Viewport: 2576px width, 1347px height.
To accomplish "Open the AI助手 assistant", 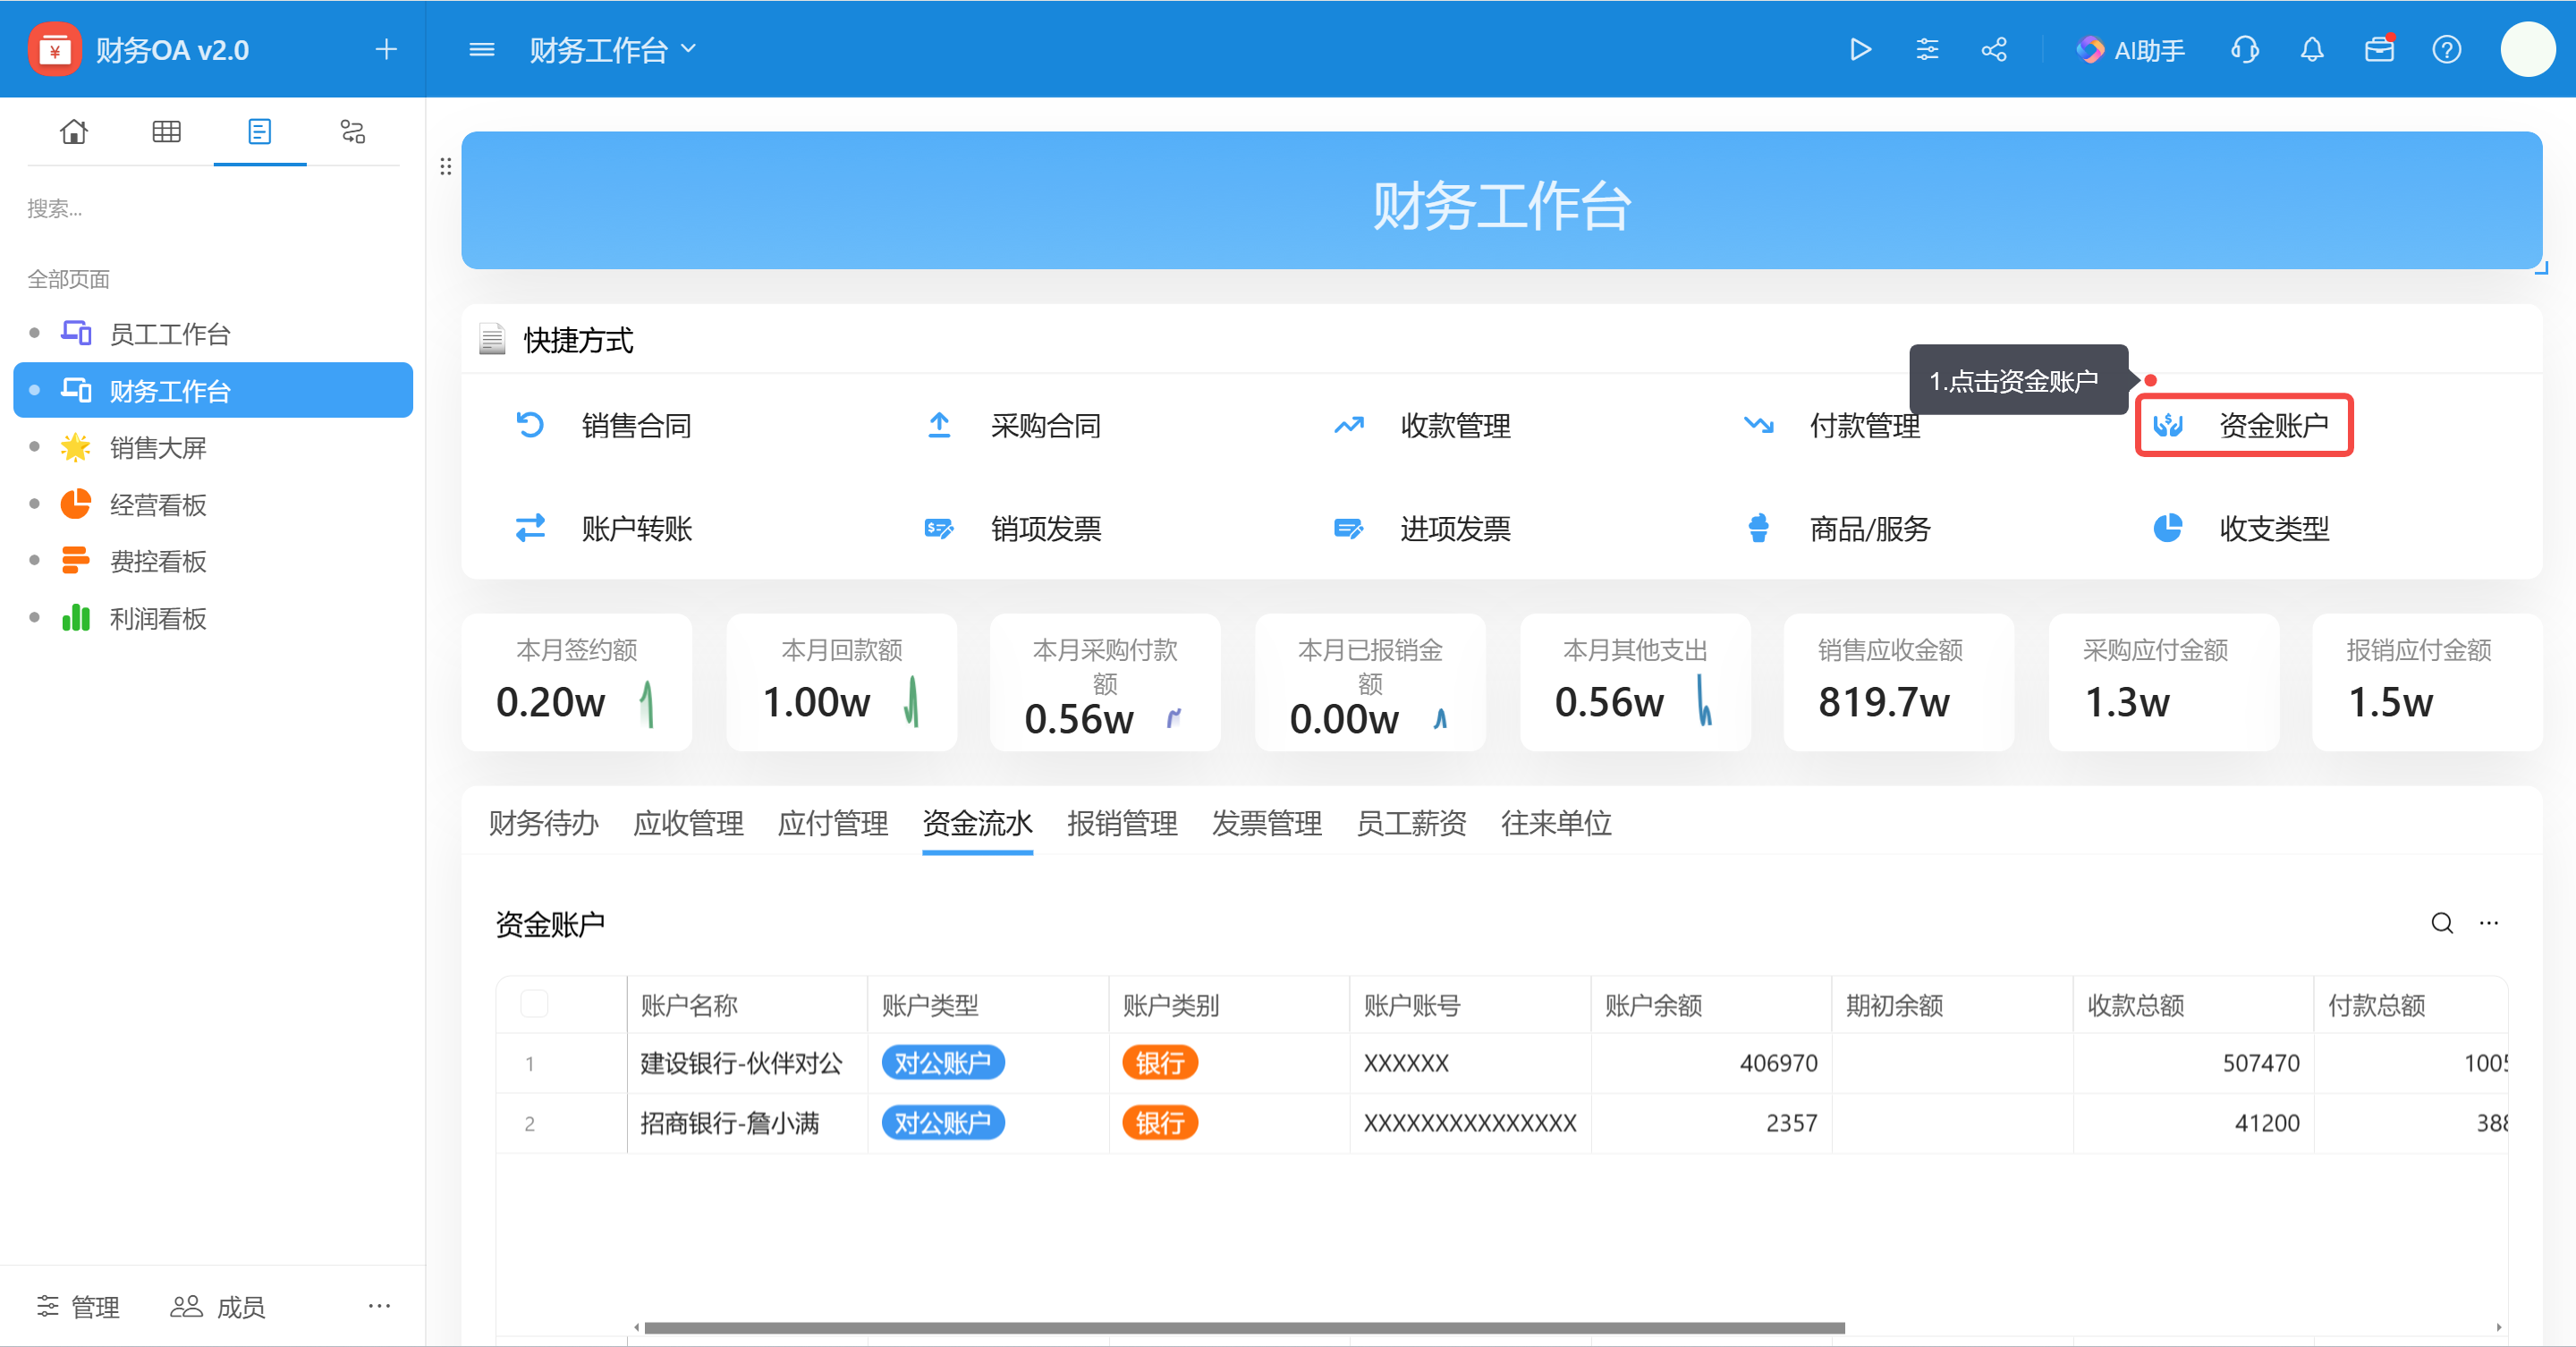I will pyautogui.click(x=2130, y=50).
